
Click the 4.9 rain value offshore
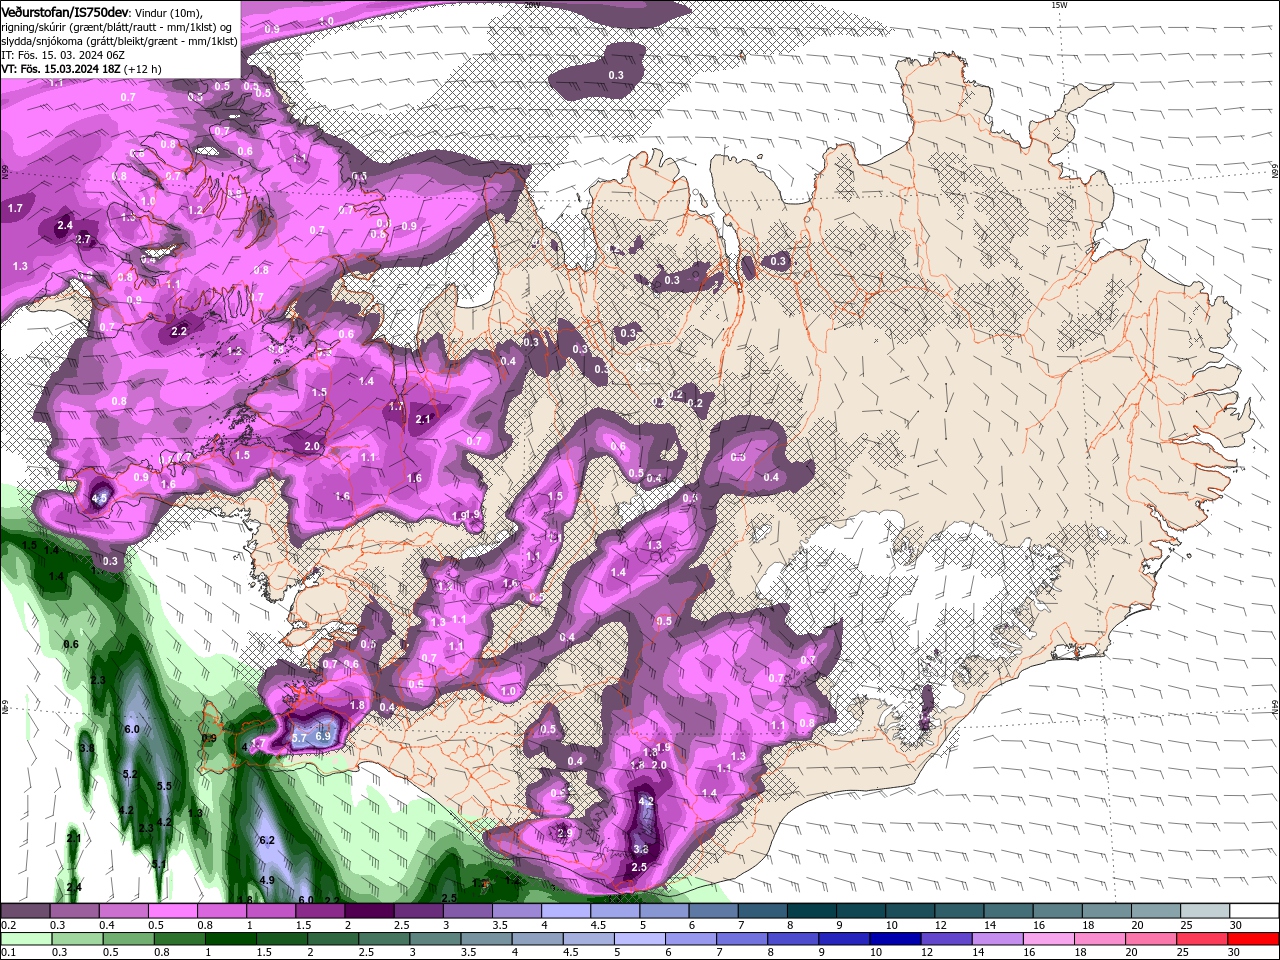pyautogui.click(x=267, y=881)
